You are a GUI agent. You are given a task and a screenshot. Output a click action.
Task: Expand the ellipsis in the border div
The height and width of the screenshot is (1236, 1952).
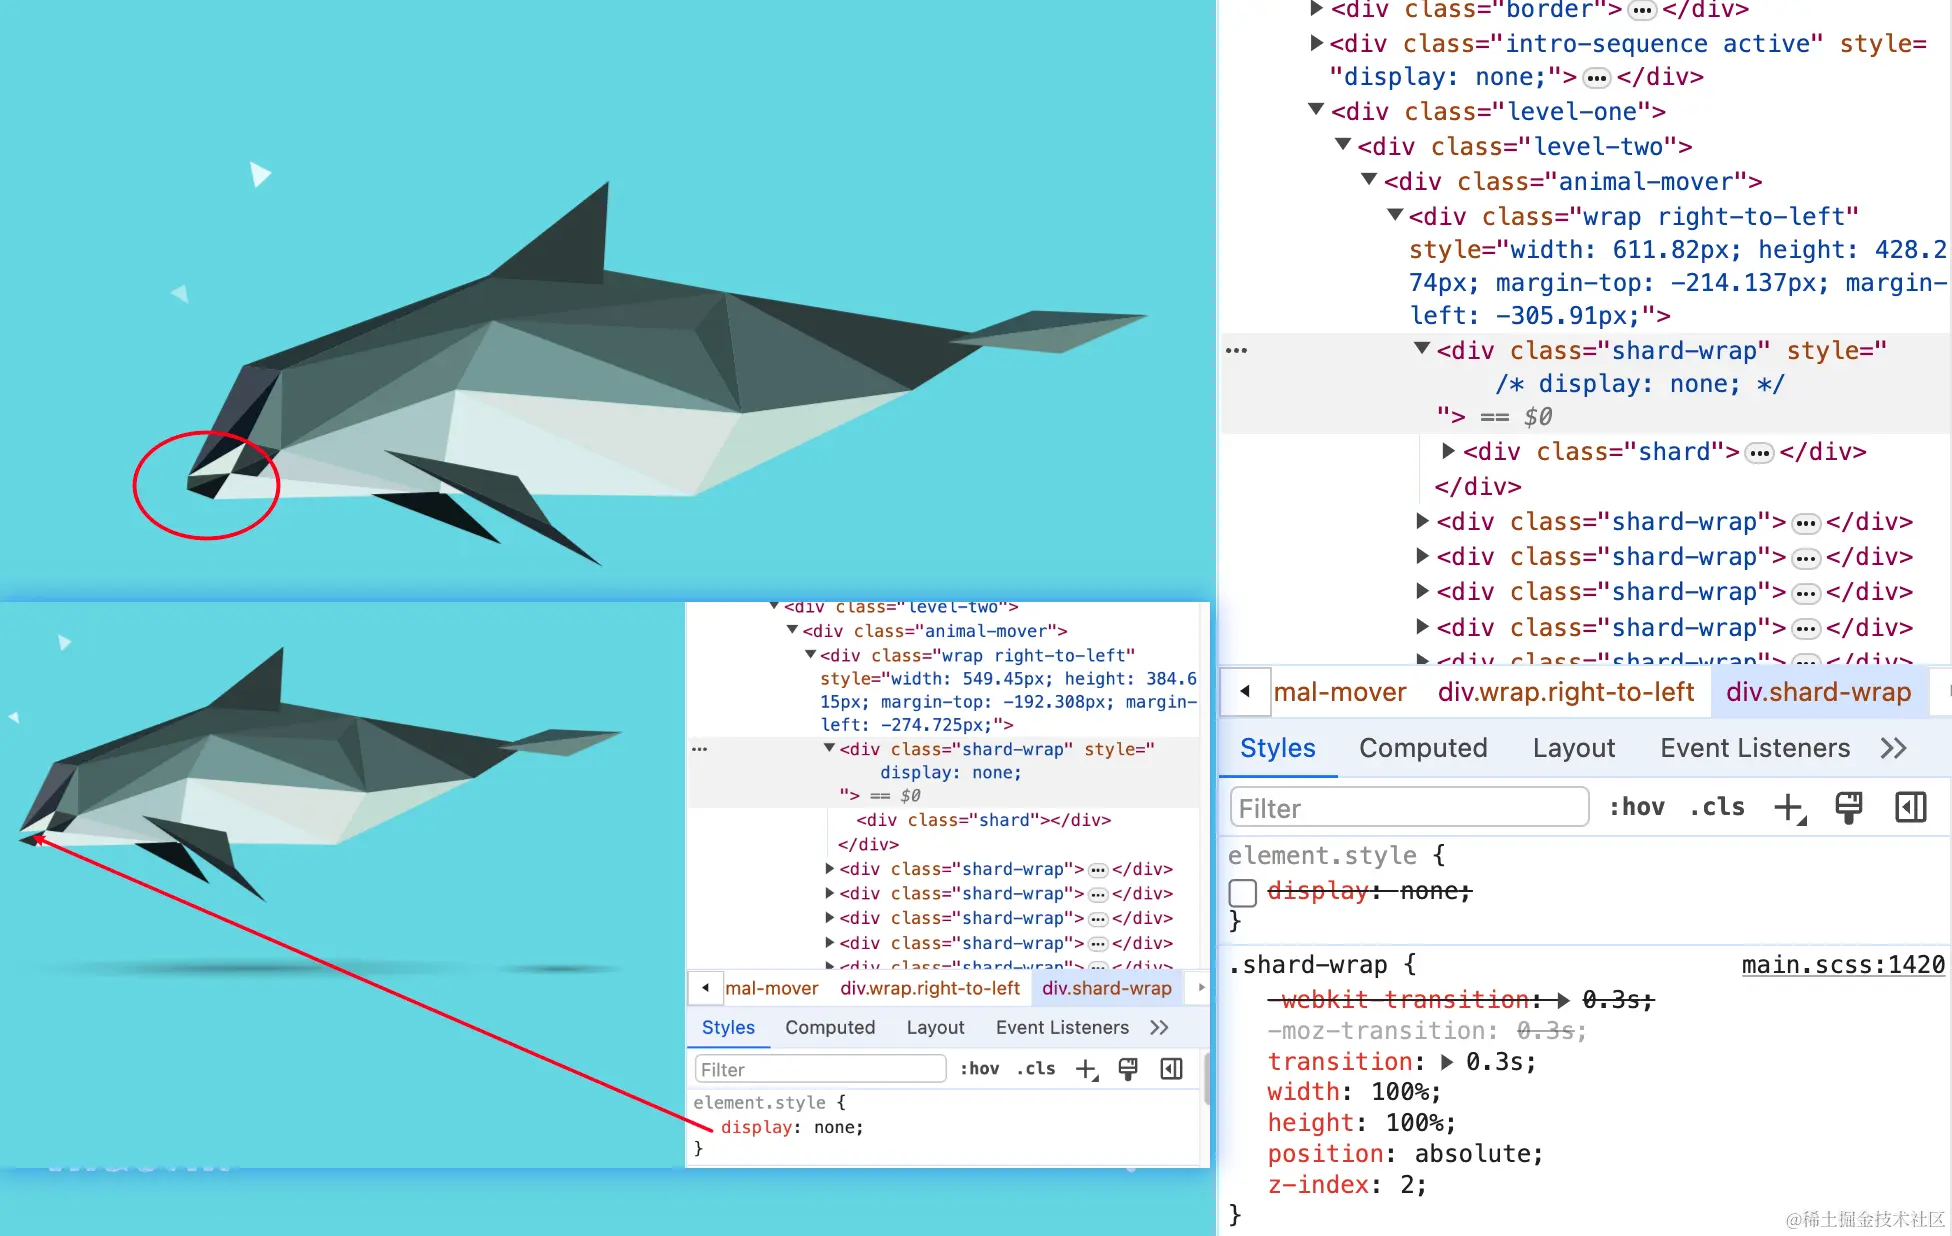coord(1642,11)
